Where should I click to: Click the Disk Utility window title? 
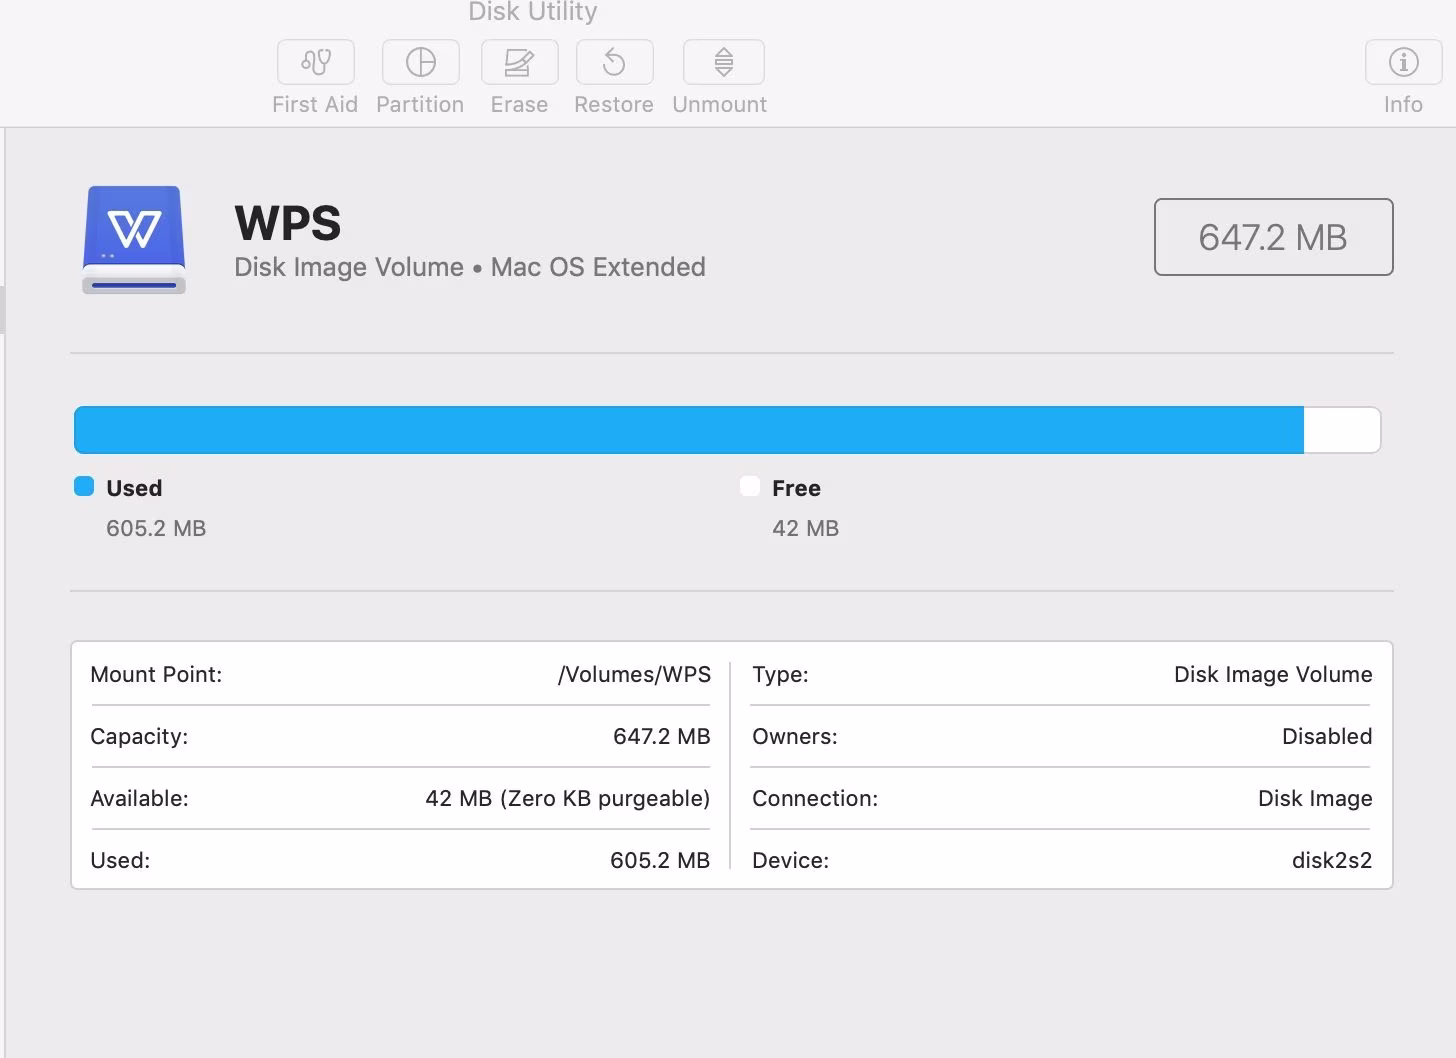pyautogui.click(x=533, y=11)
